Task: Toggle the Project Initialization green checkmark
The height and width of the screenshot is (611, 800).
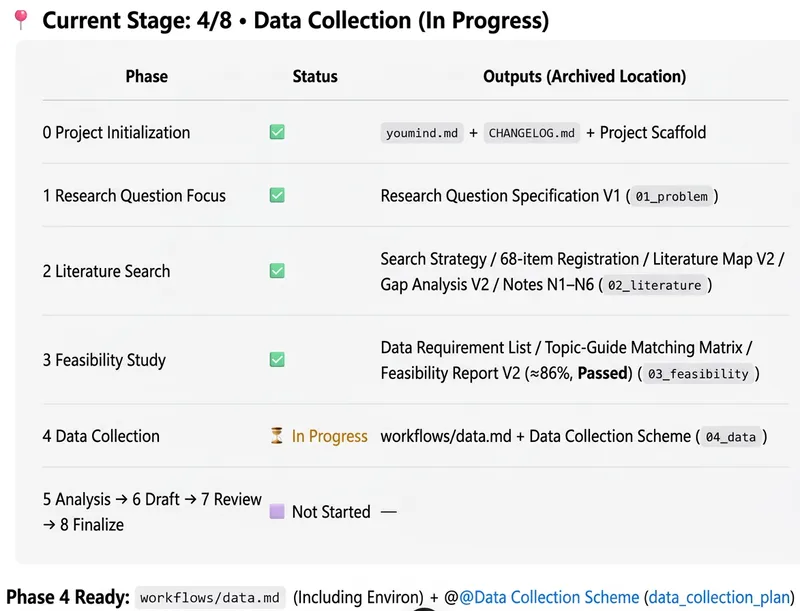Action: (x=277, y=133)
